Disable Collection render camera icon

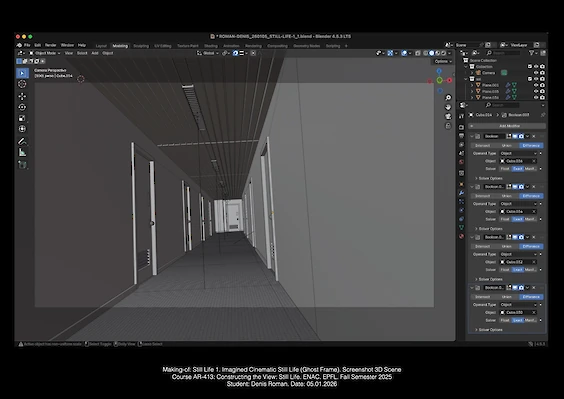(x=542, y=67)
